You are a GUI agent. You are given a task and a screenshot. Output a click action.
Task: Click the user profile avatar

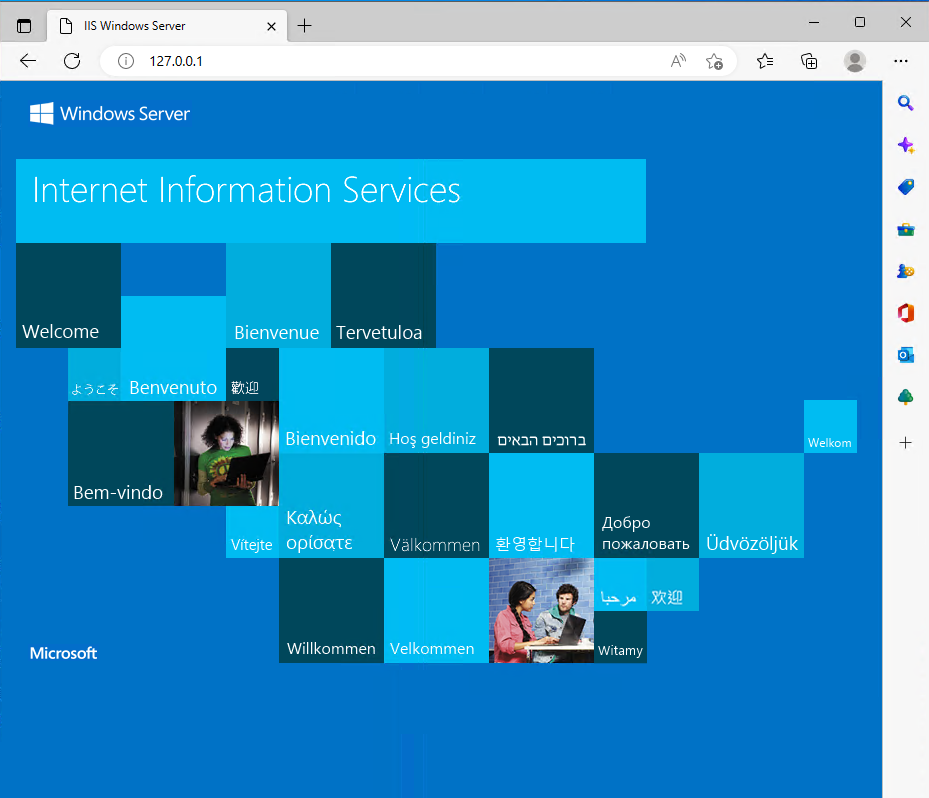coord(855,61)
